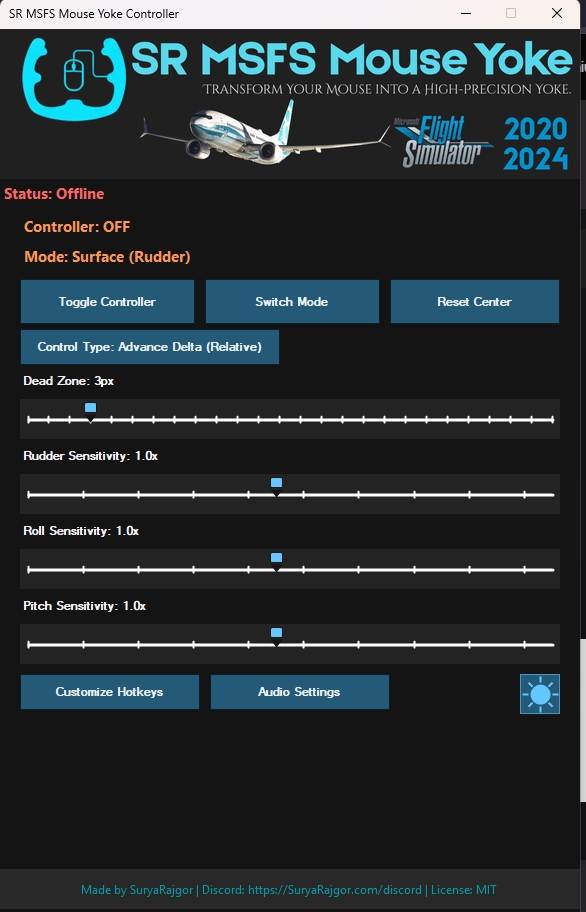Click the Toggle Controller button
The height and width of the screenshot is (912, 586).
point(107,301)
